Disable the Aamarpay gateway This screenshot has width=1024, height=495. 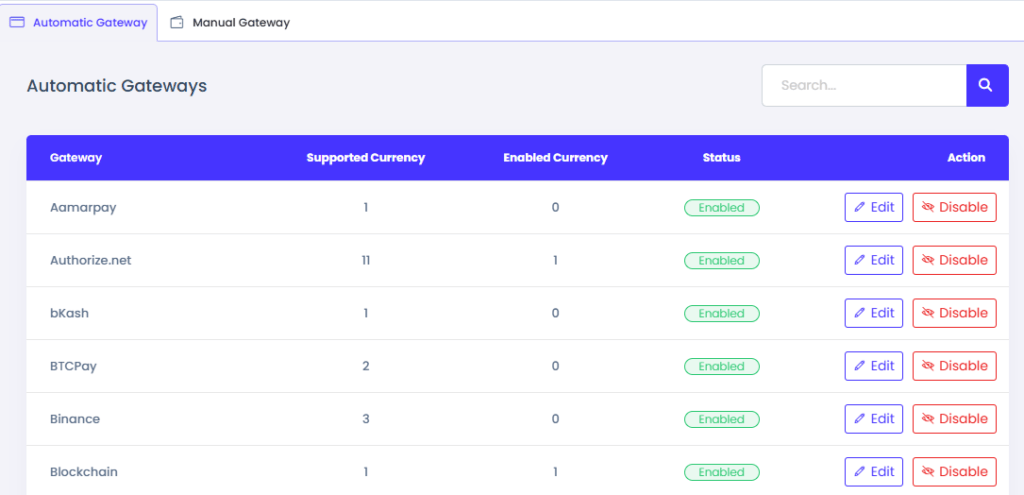954,207
